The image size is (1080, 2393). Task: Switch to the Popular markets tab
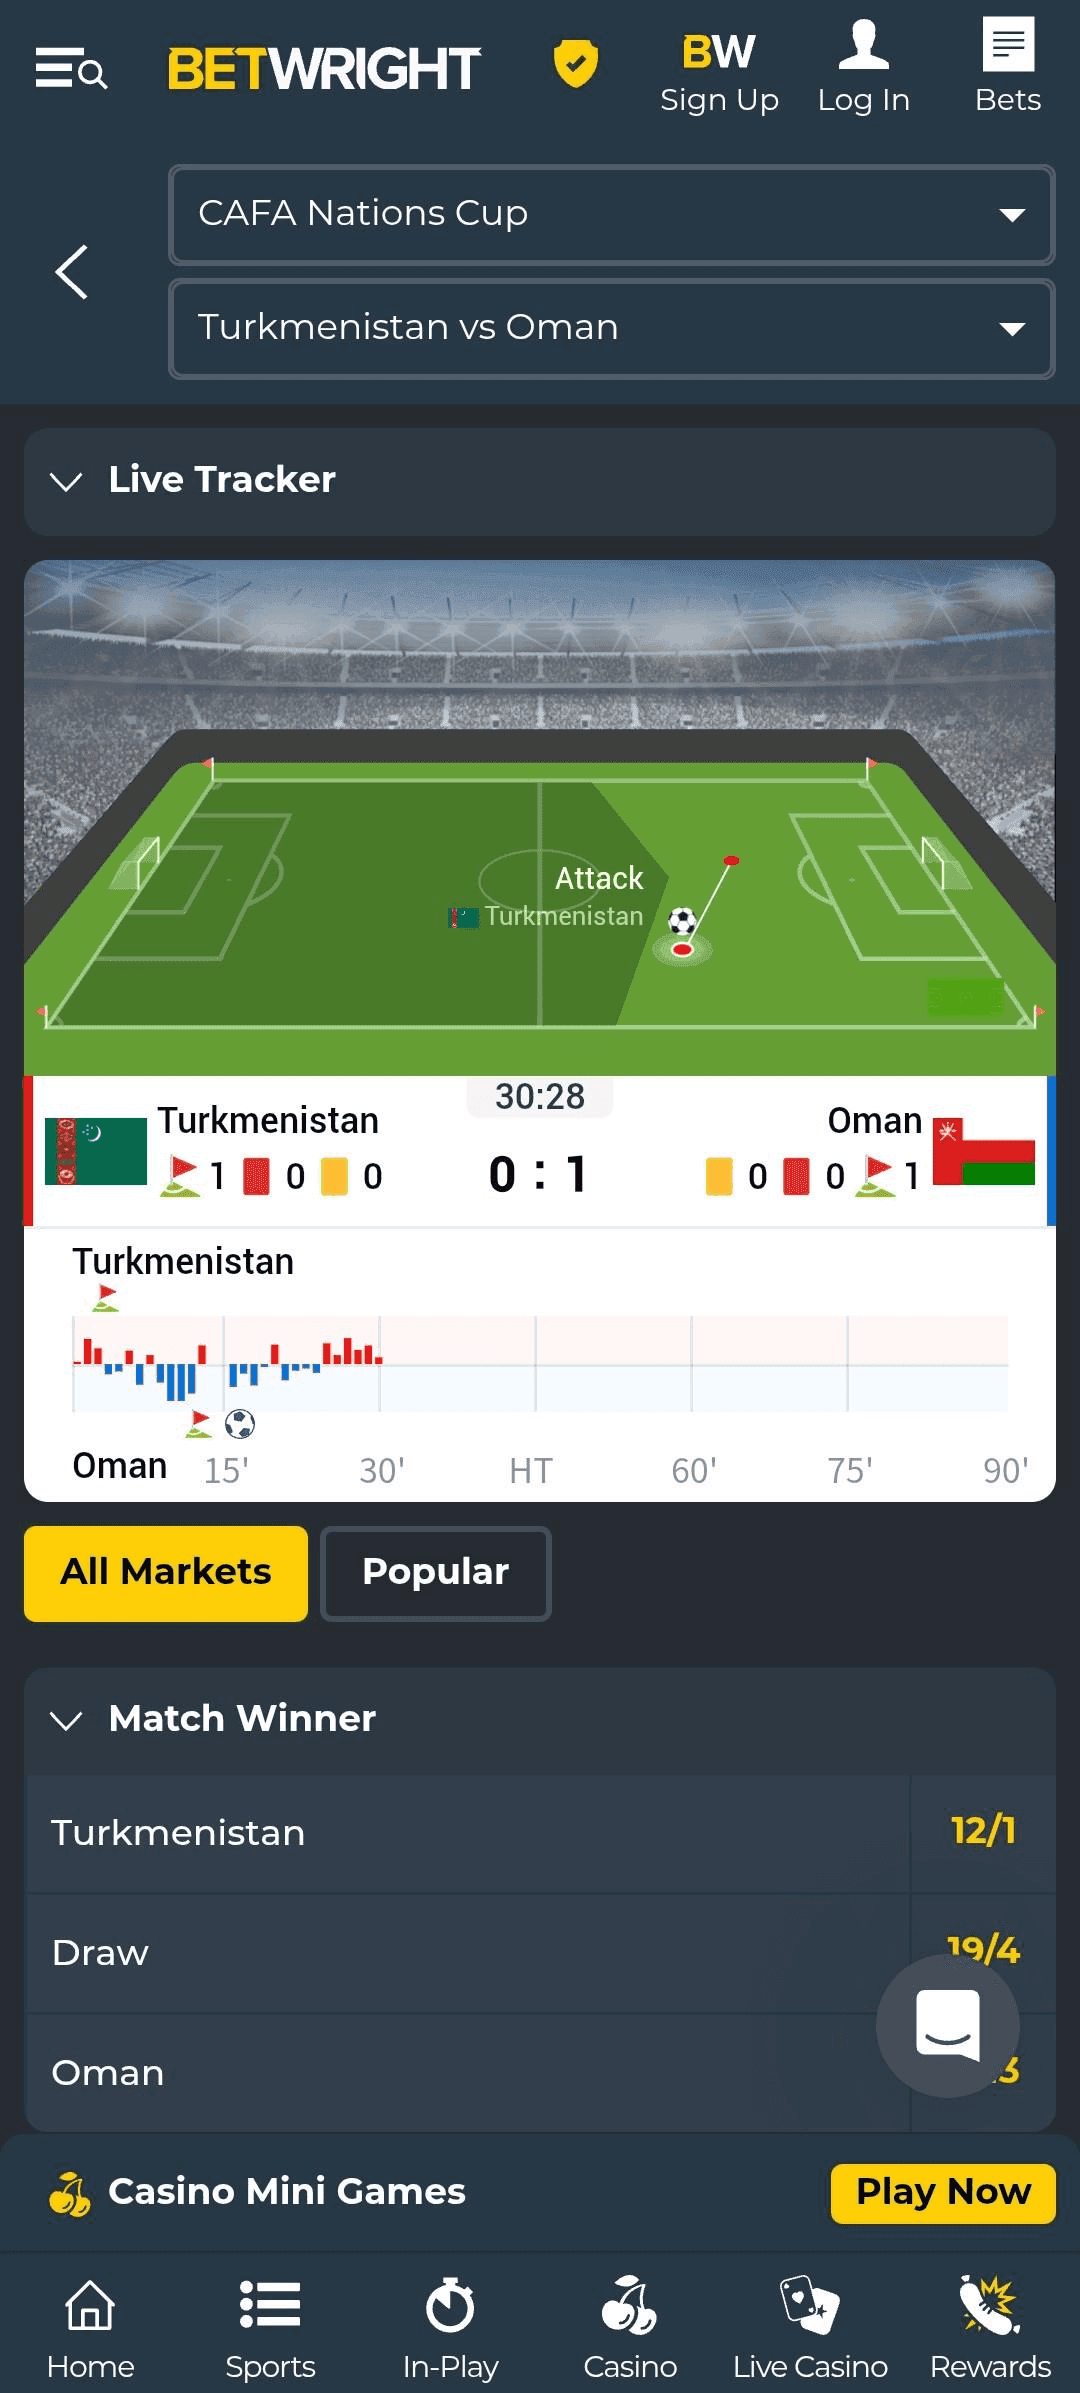pos(436,1572)
